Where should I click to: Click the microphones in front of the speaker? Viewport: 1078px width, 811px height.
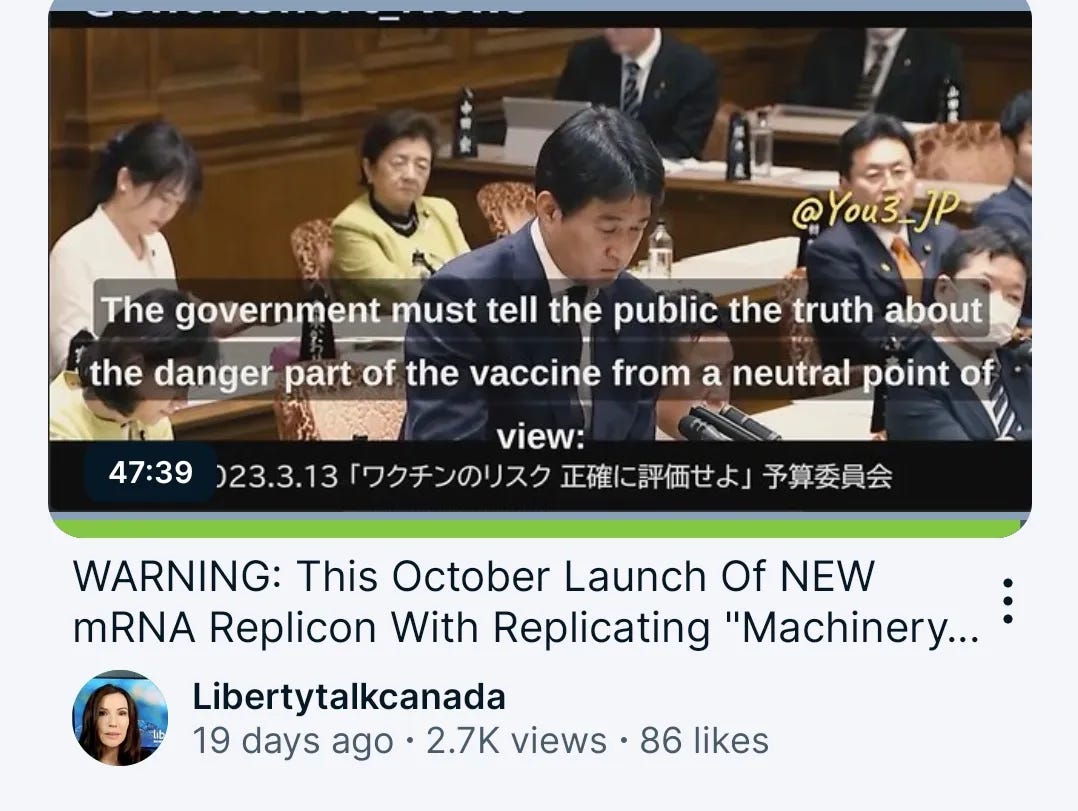point(729,423)
